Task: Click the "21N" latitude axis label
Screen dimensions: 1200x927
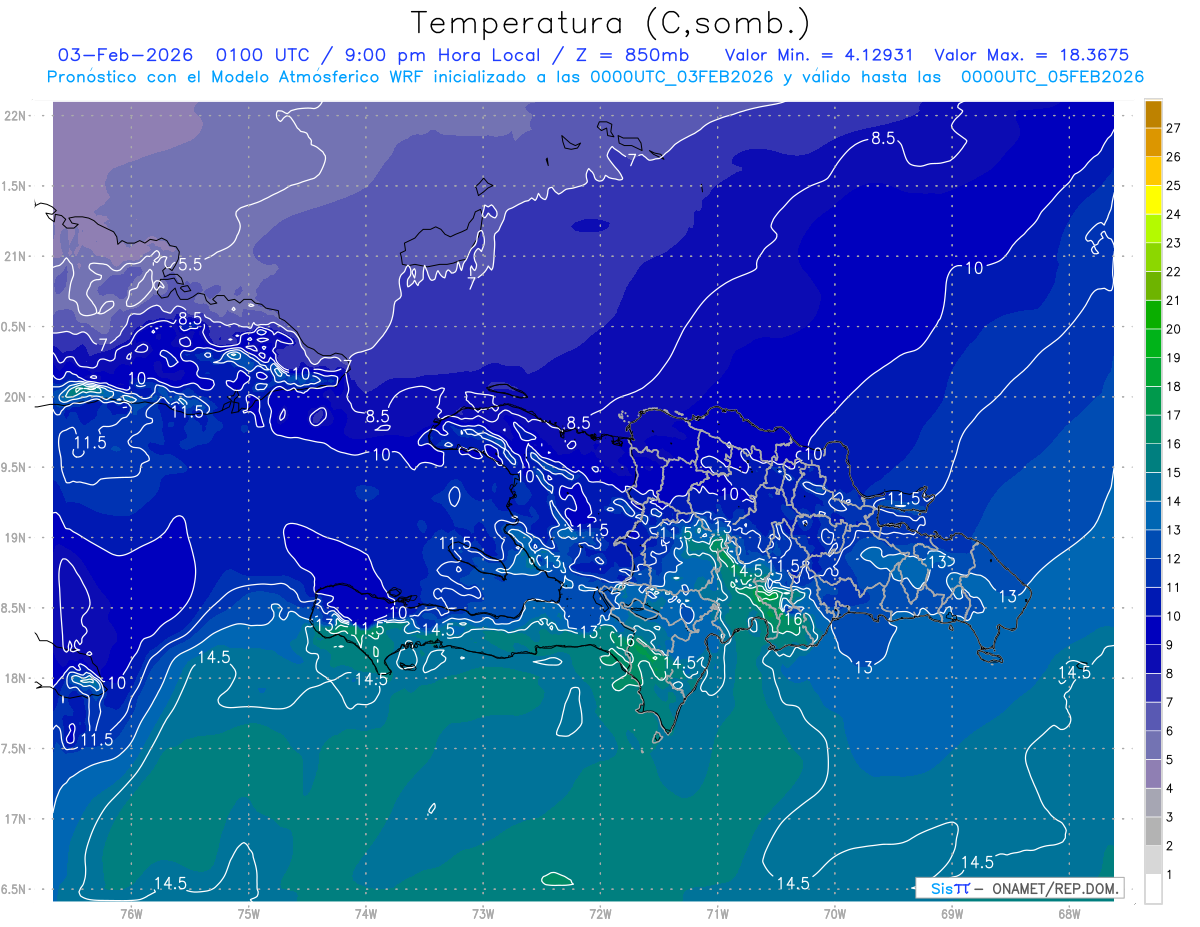Action: [x=15, y=257]
